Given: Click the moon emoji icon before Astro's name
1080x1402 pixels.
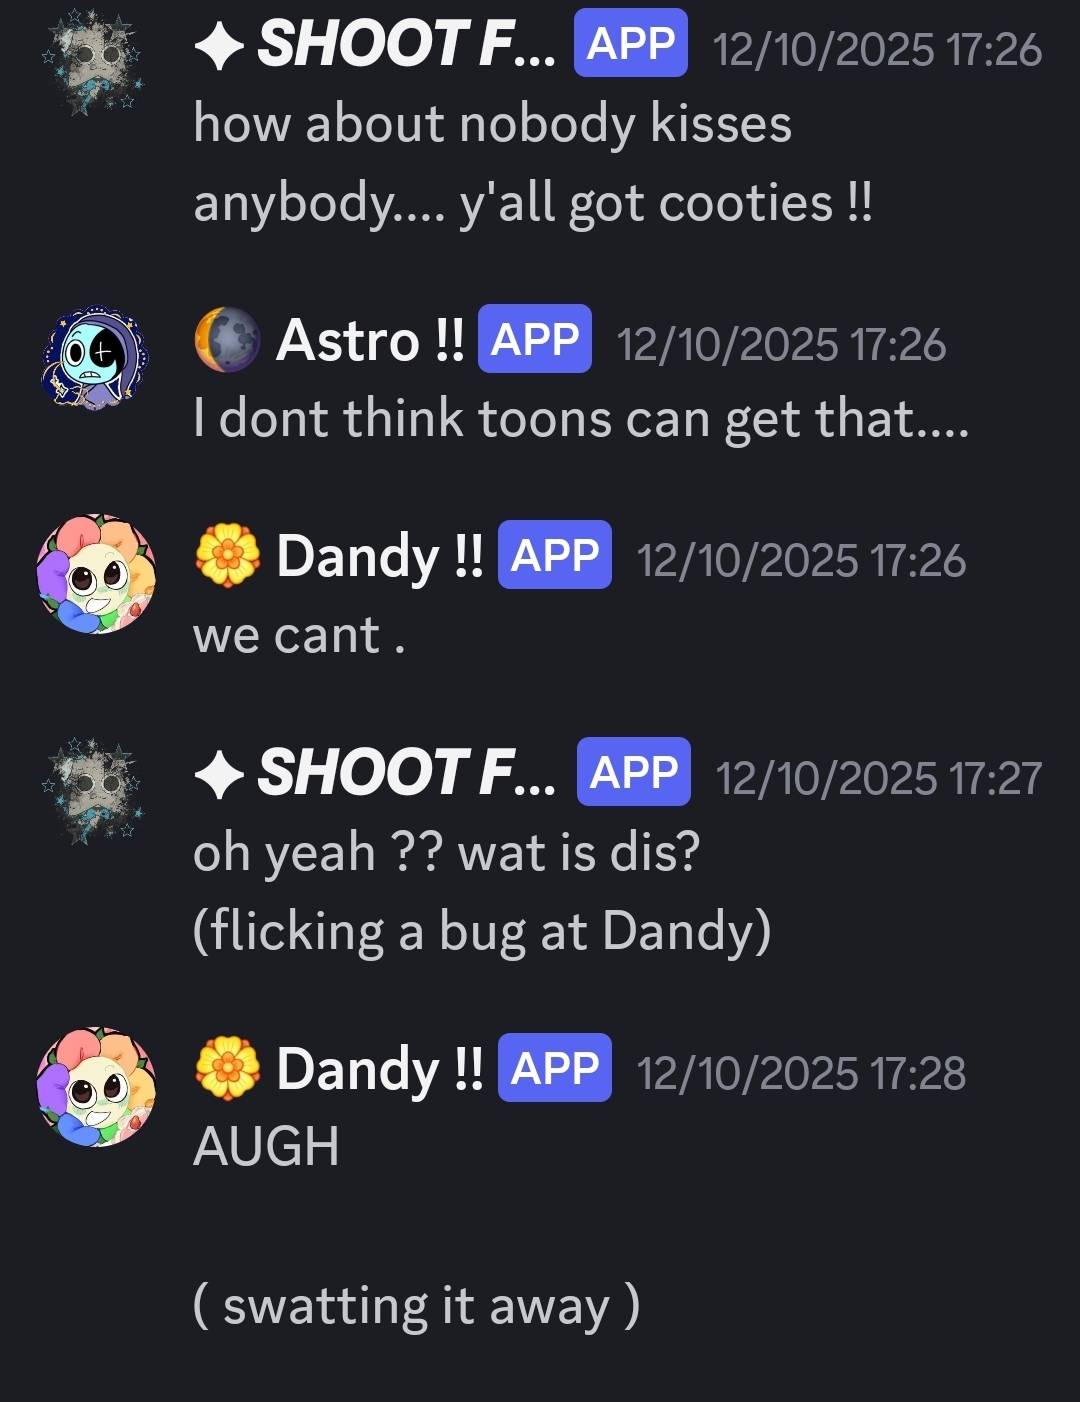Looking at the screenshot, I should [227, 340].
